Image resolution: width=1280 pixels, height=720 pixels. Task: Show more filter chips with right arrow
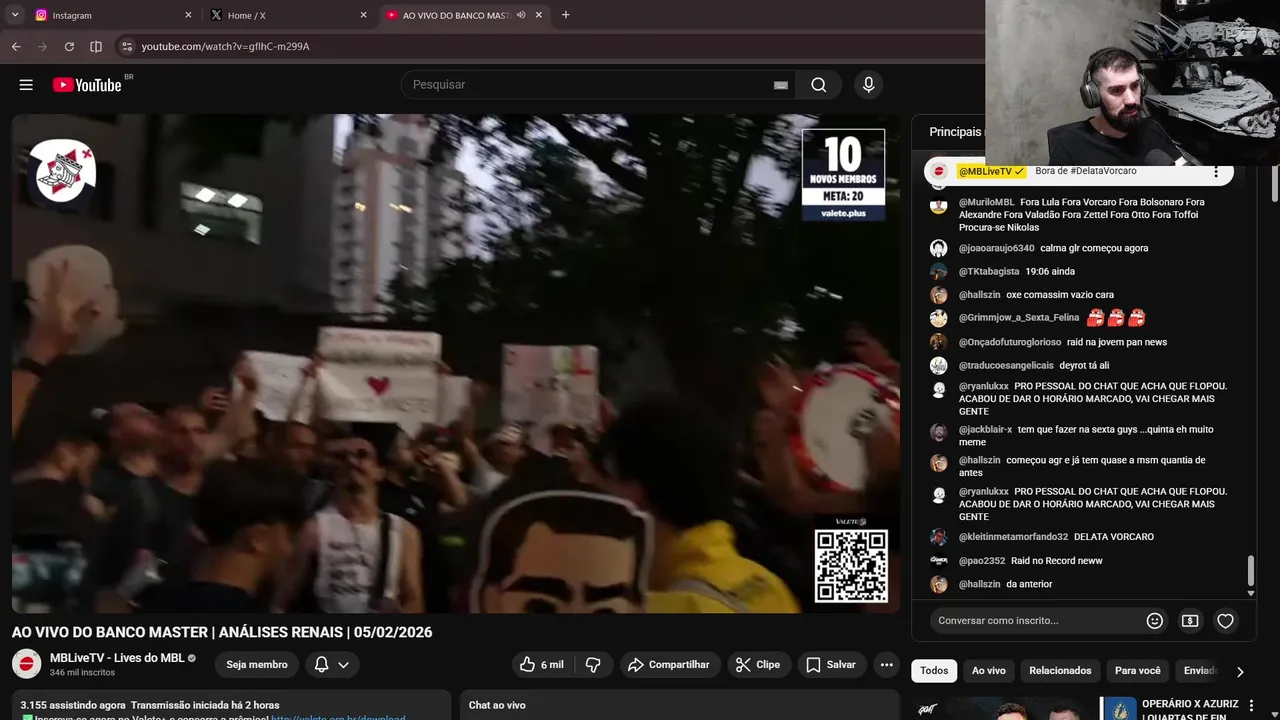coord(1240,671)
